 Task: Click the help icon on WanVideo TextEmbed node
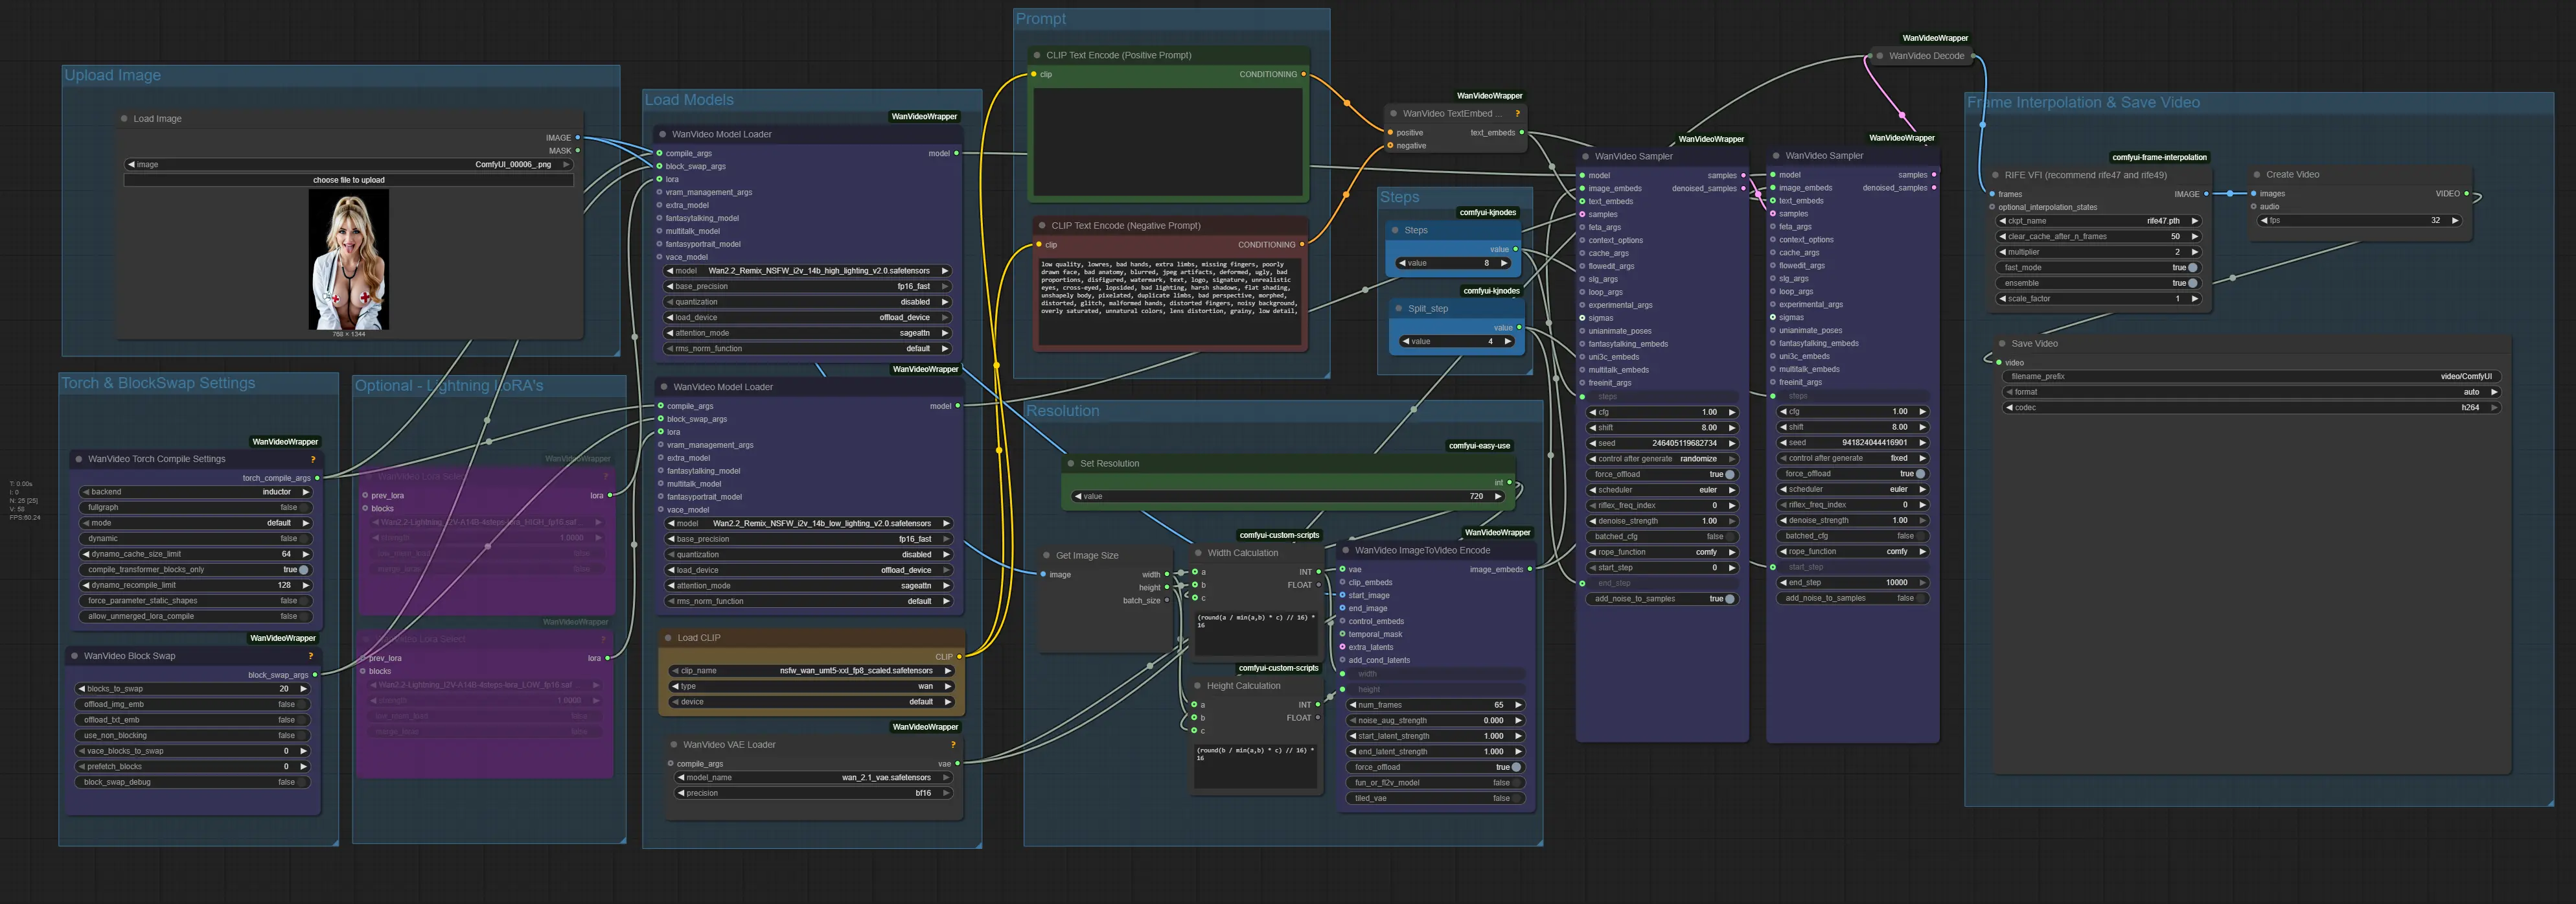coord(1517,114)
